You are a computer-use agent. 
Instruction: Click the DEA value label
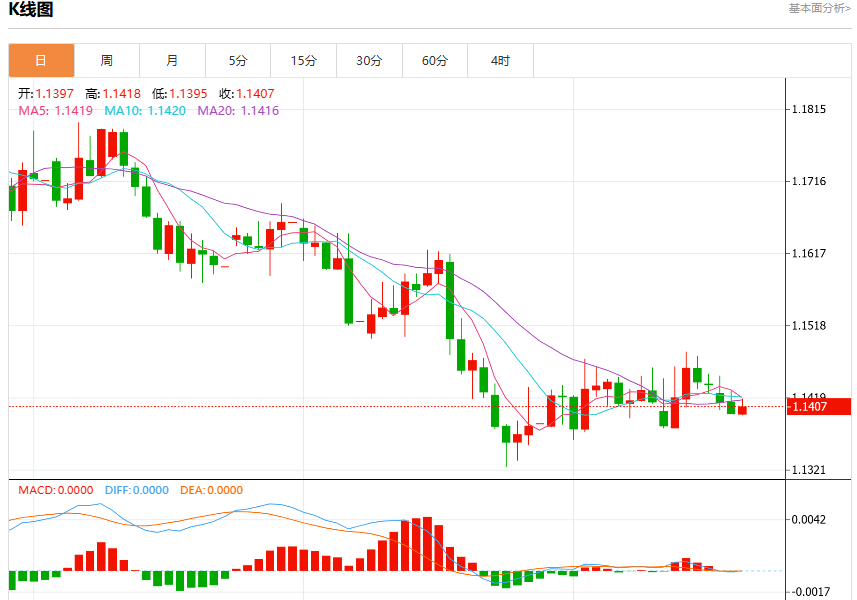click(x=212, y=490)
